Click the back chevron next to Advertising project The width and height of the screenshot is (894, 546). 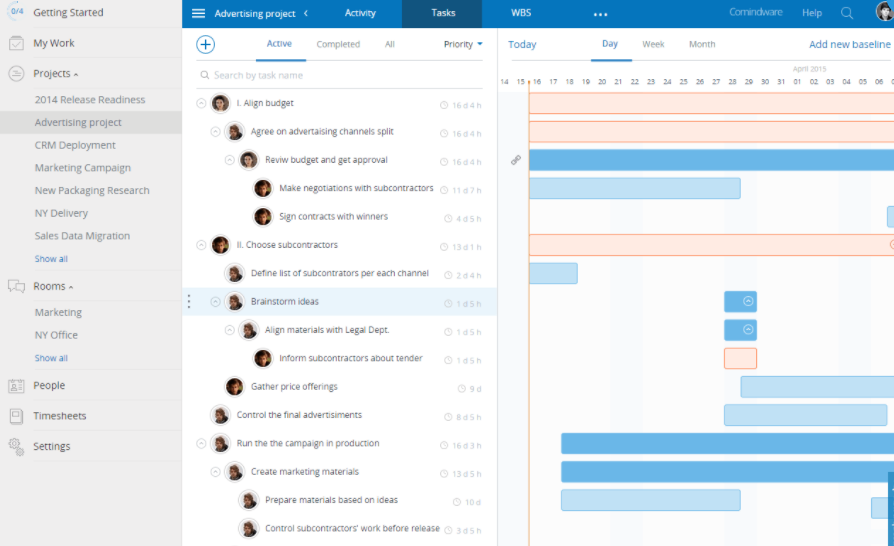306,13
